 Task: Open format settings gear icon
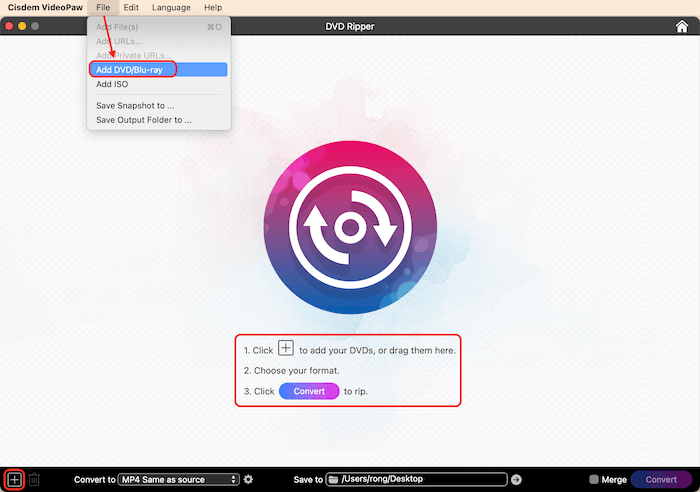tap(248, 480)
